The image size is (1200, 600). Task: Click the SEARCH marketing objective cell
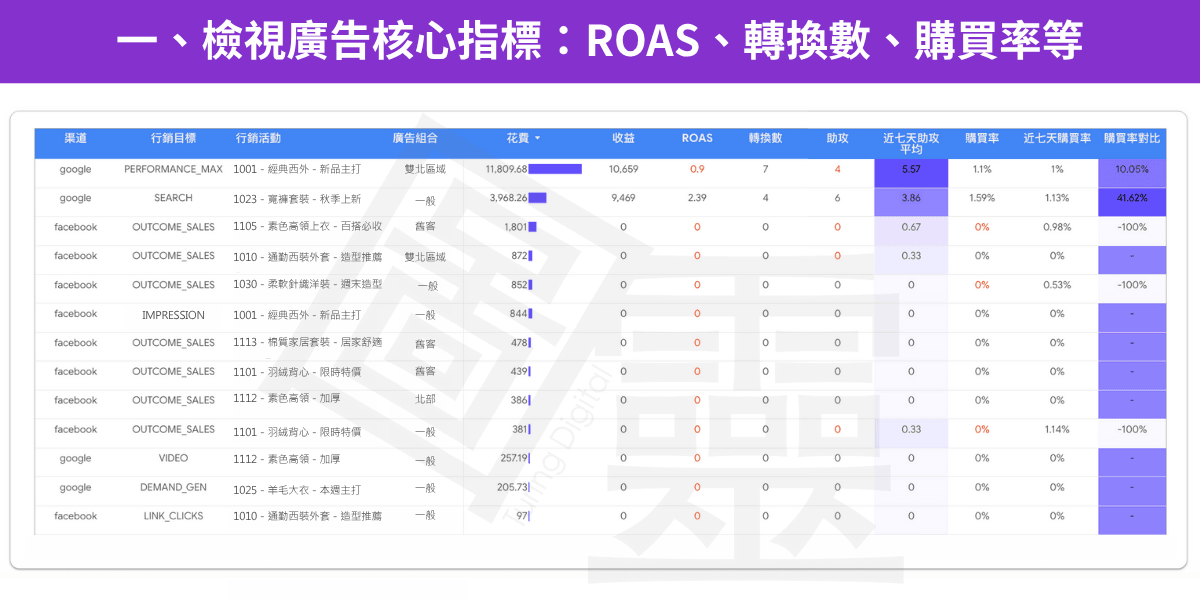pos(173,198)
